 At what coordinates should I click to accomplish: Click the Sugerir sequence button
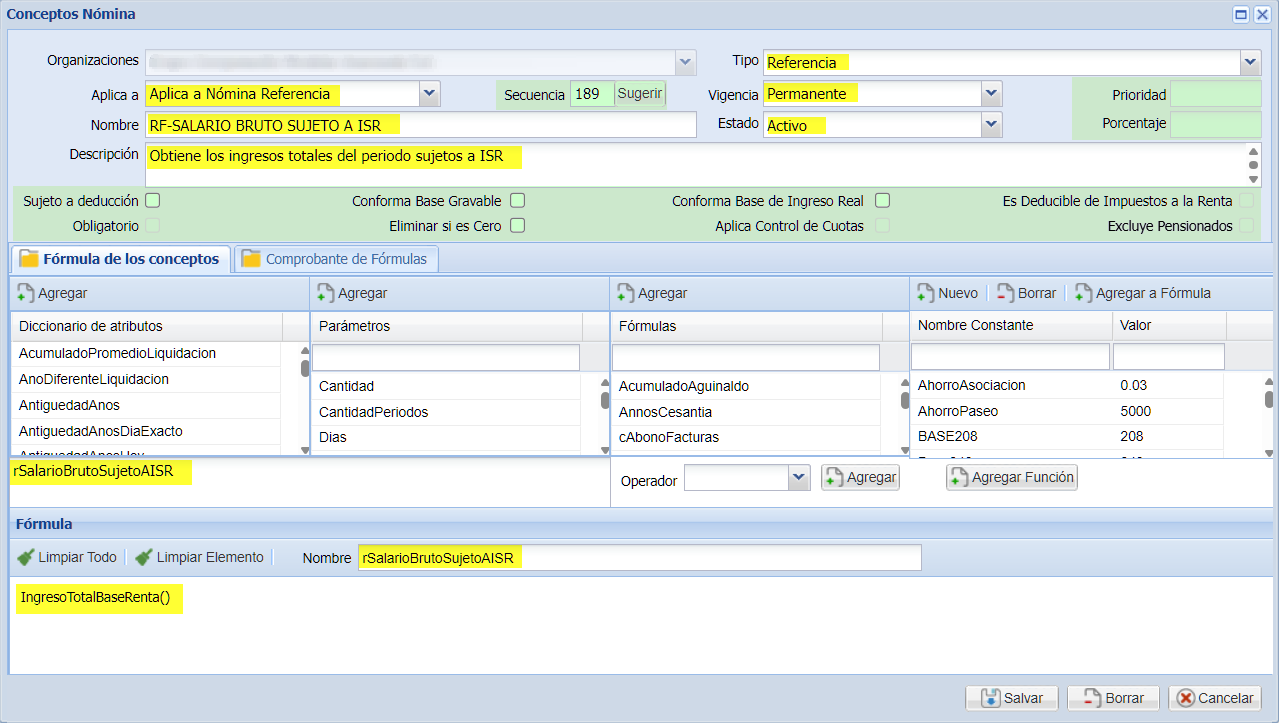[640, 94]
